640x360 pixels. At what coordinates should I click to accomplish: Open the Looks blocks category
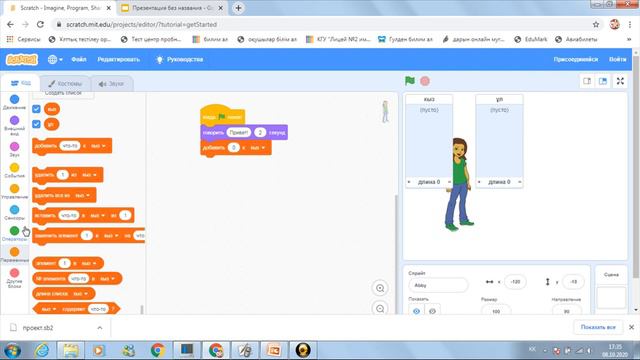[14, 125]
